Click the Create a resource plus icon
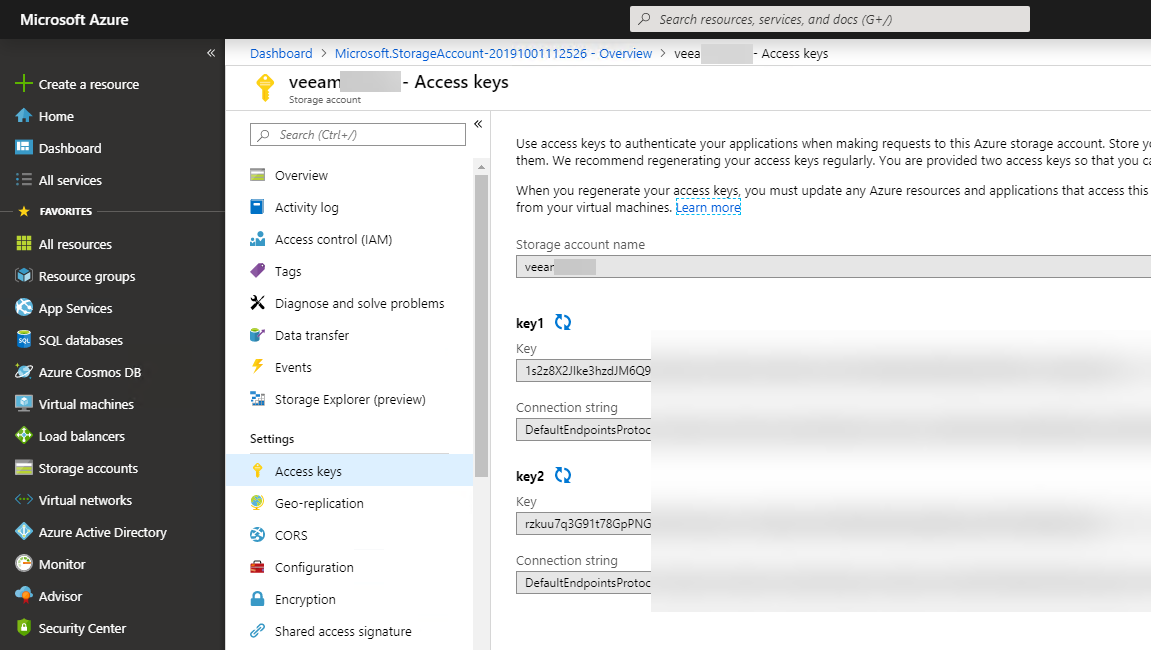This screenshot has width=1151, height=650. [x=23, y=84]
